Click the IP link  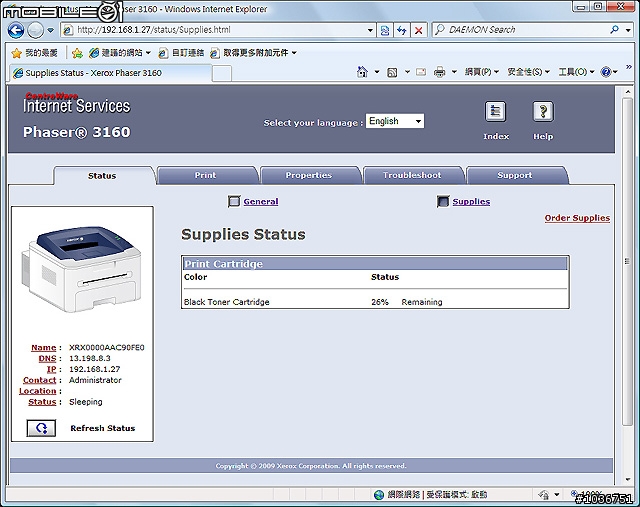coord(51,369)
